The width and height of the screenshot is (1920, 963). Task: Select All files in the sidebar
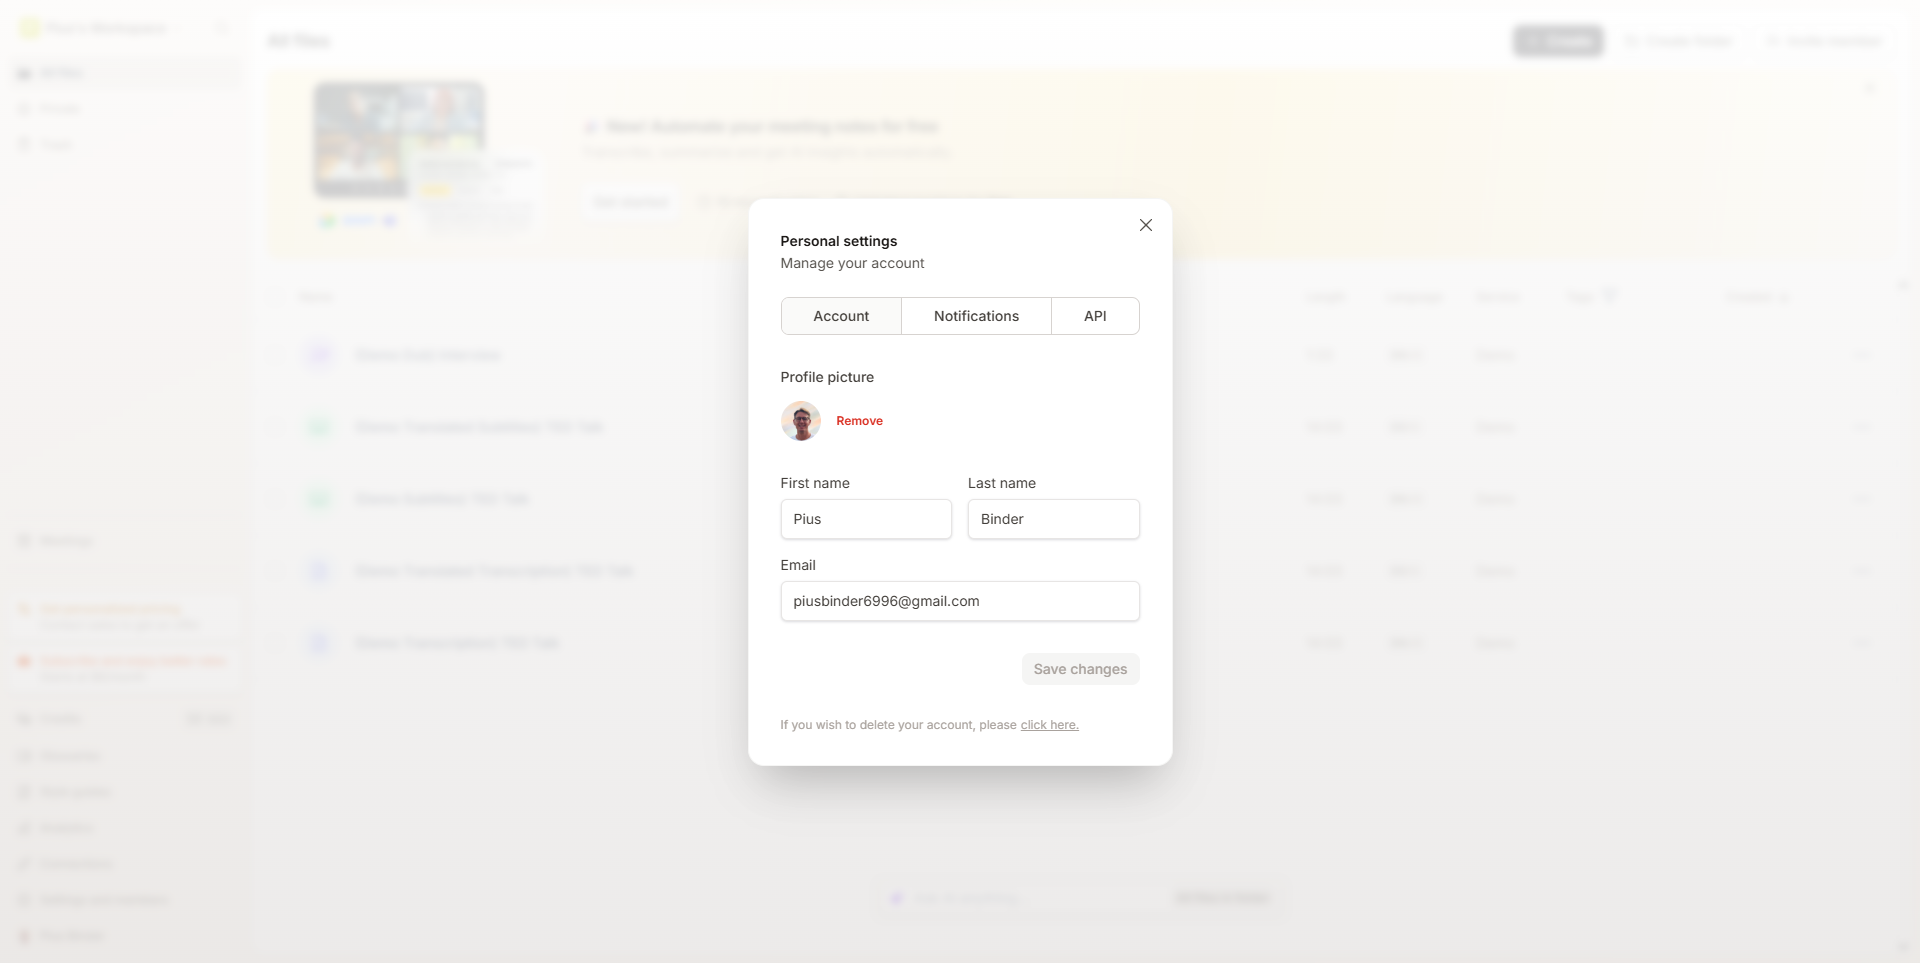tap(62, 73)
